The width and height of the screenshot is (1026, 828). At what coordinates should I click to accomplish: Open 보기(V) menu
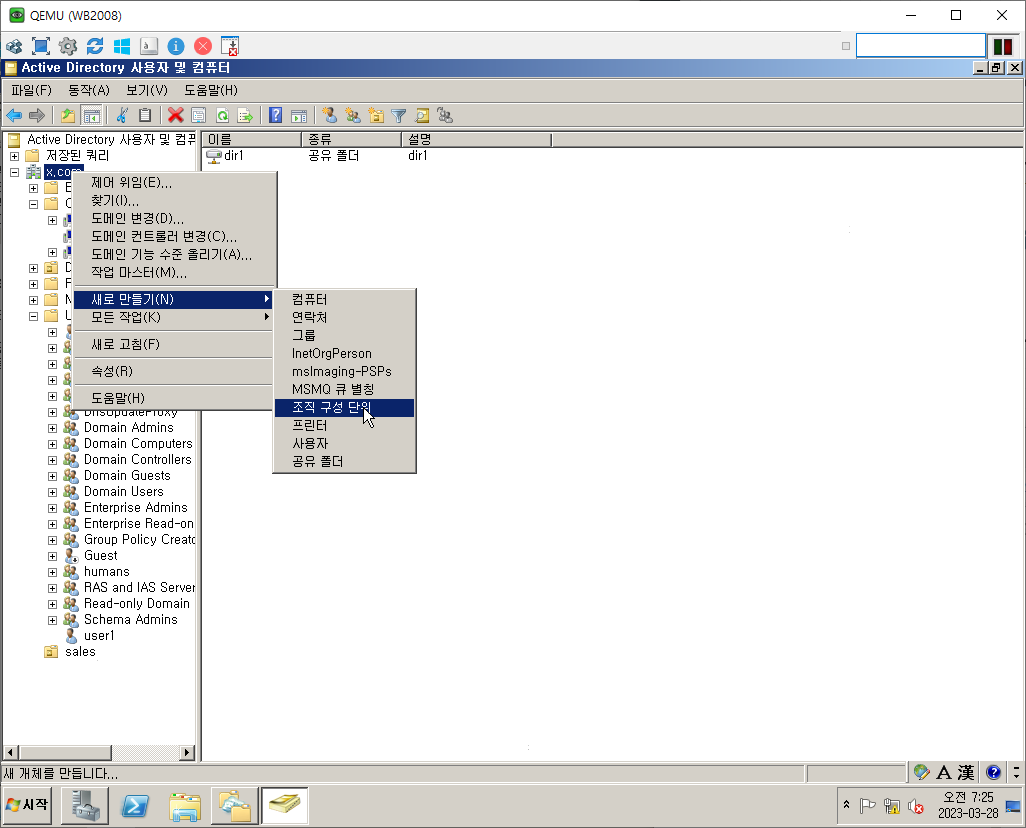point(147,90)
